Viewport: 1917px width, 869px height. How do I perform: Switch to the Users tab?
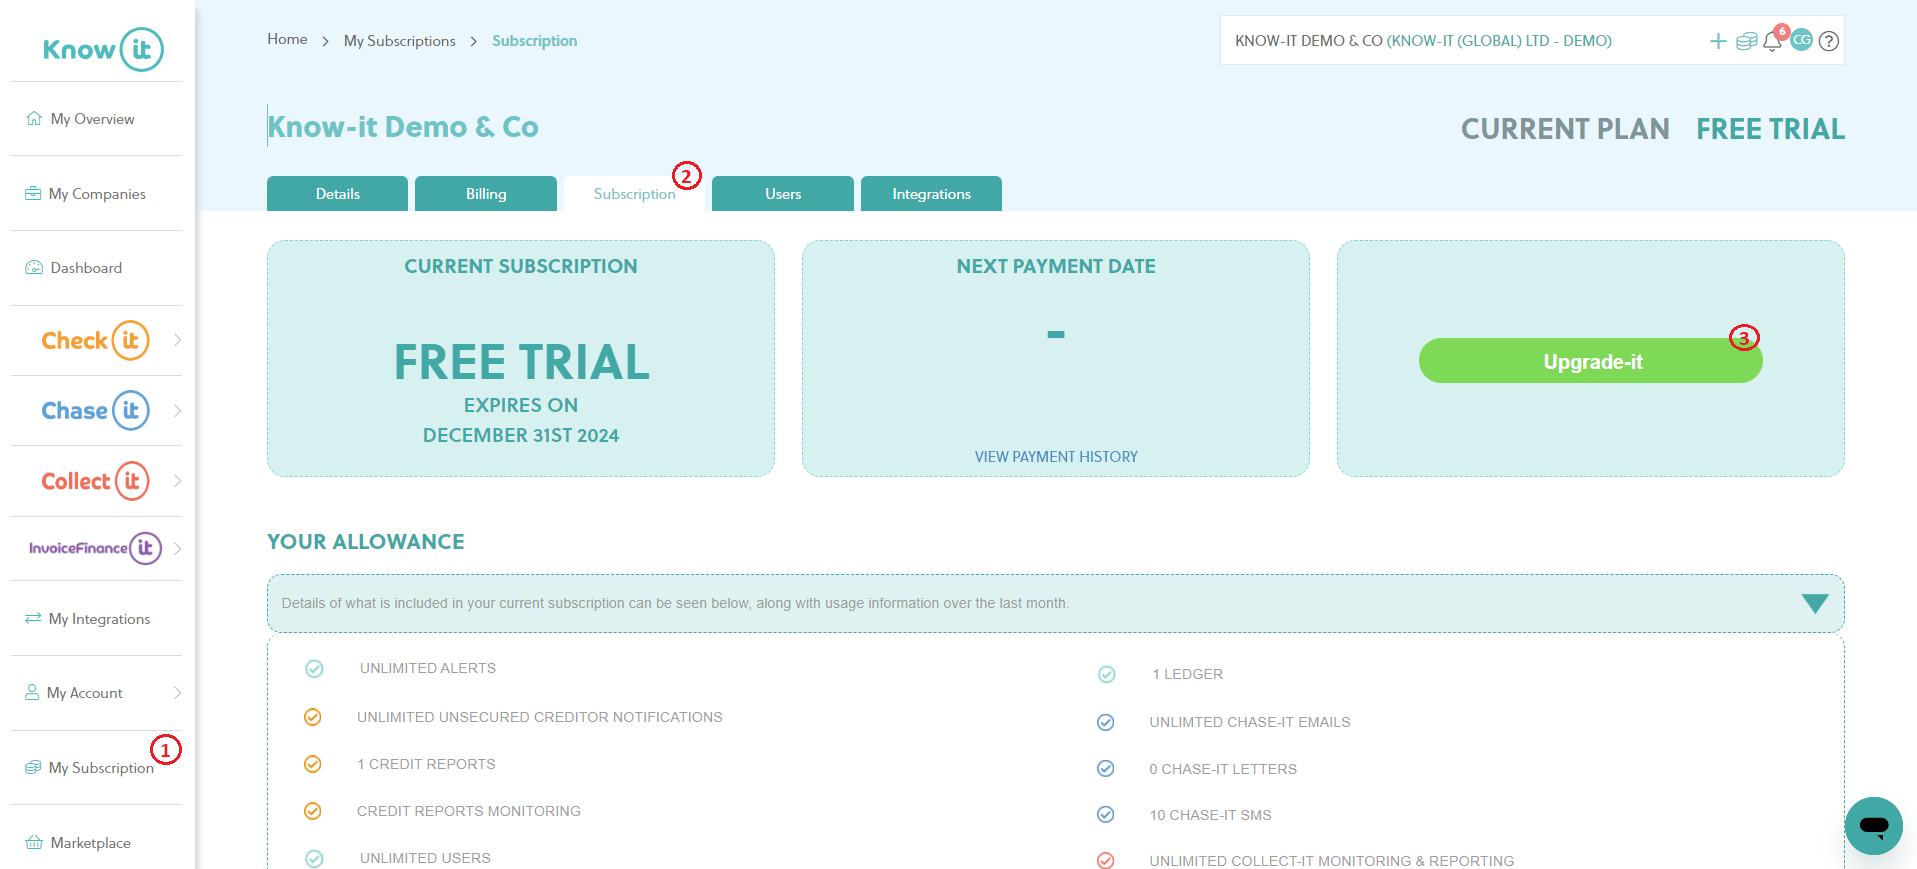click(783, 193)
